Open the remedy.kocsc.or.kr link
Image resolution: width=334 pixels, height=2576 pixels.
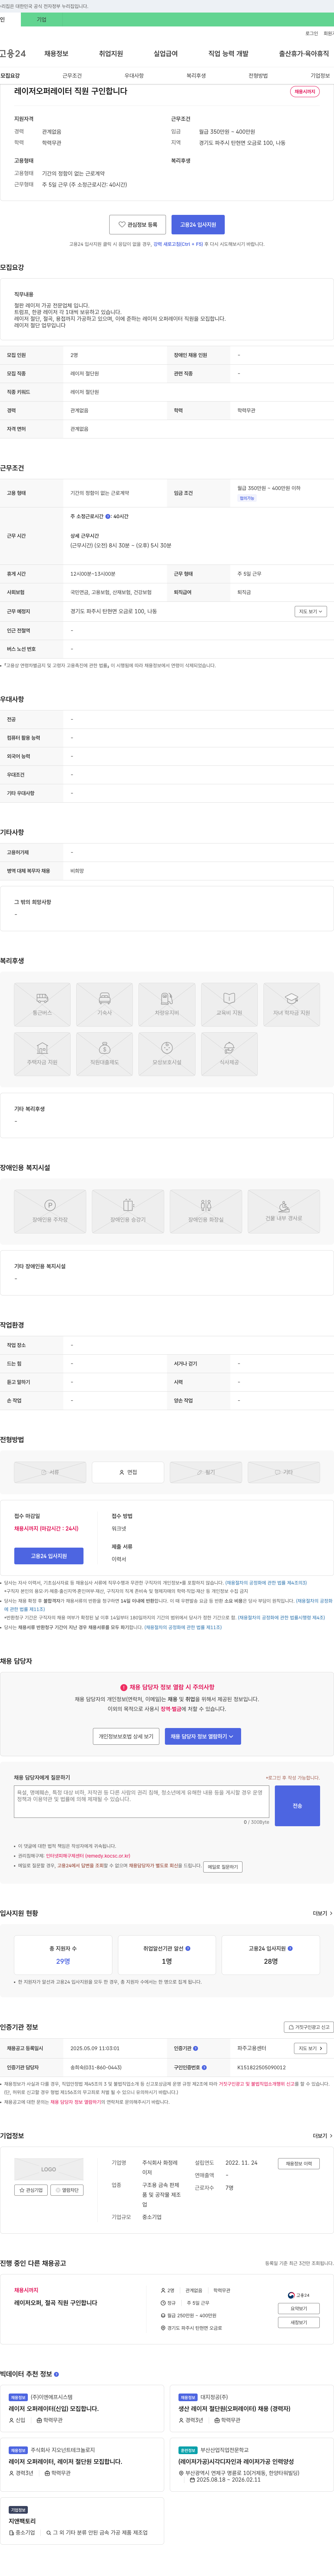(88, 1856)
